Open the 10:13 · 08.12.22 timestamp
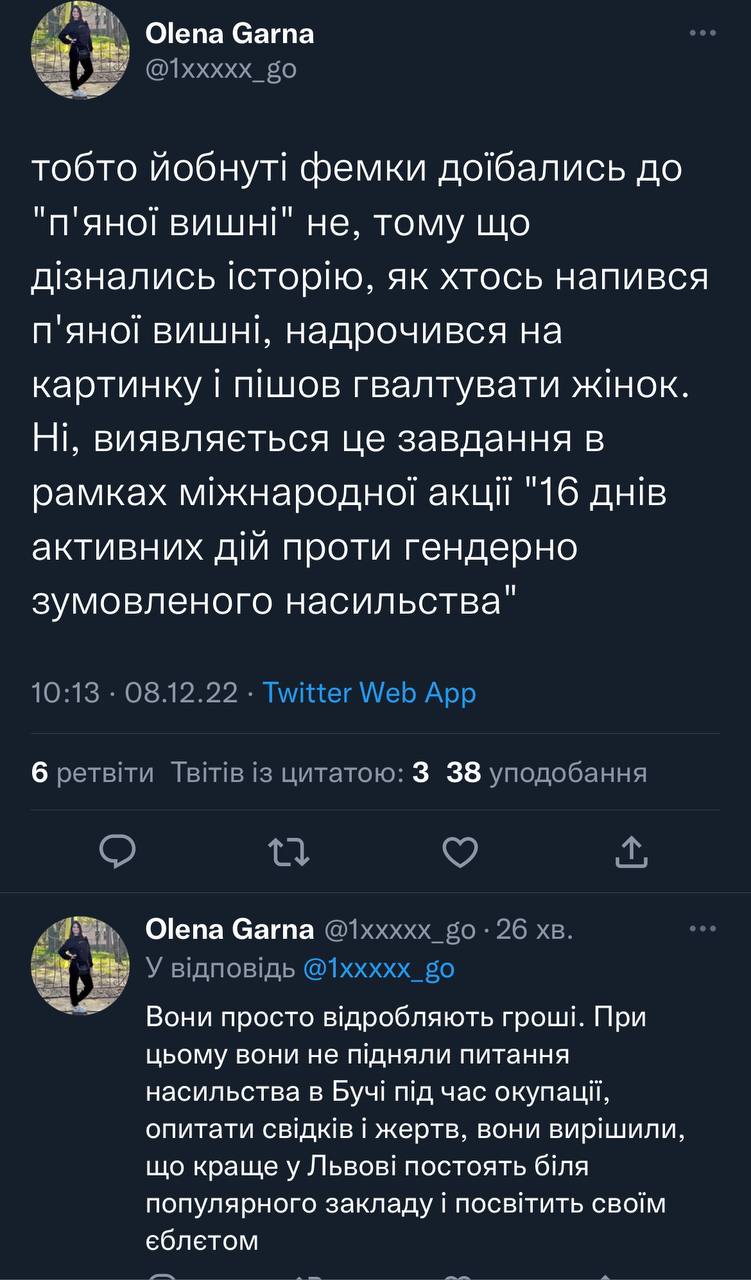This screenshot has height=1280, width=751. click(134, 692)
